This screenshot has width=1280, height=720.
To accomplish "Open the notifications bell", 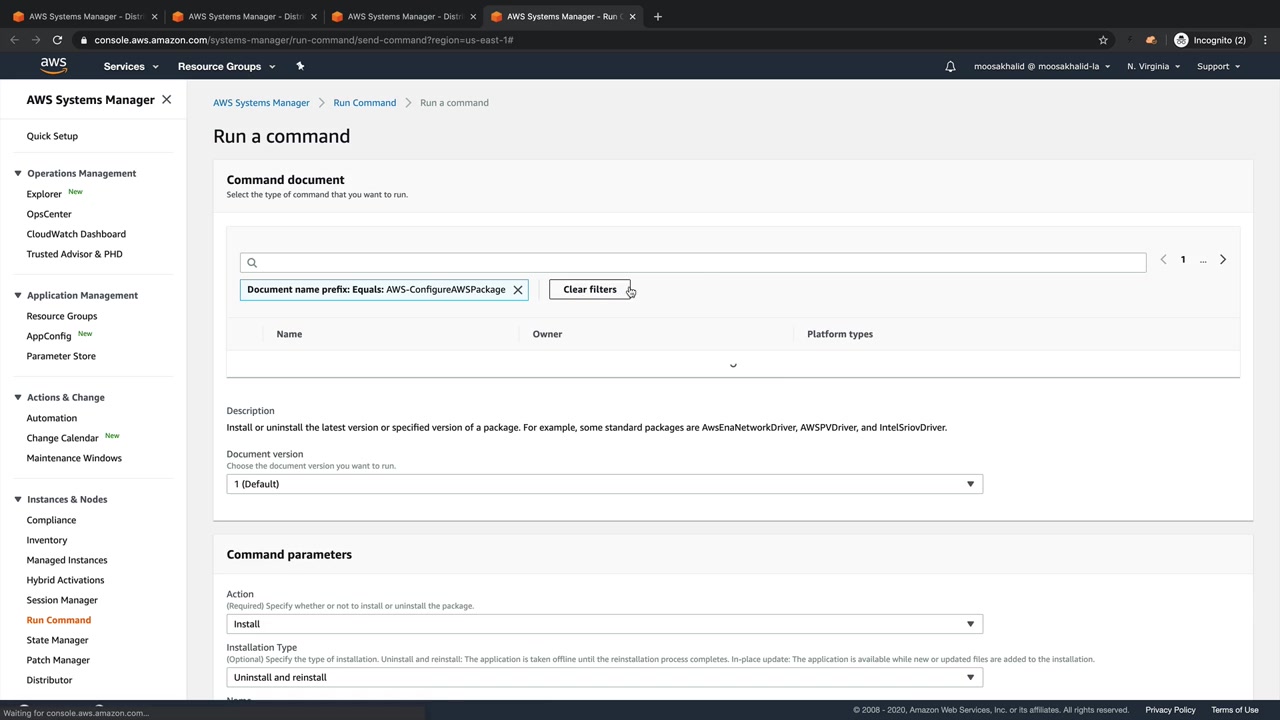I will click(x=950, y=67).
